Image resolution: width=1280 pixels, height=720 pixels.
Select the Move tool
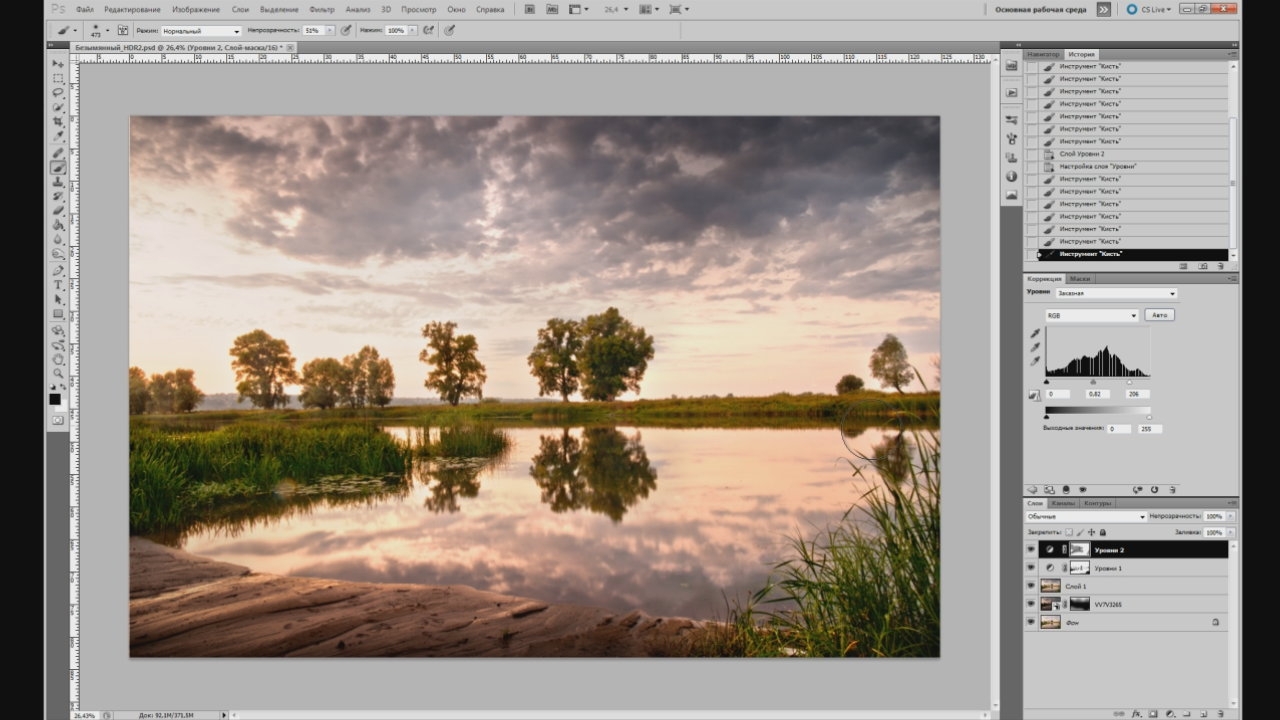click(x=58, y=64)
